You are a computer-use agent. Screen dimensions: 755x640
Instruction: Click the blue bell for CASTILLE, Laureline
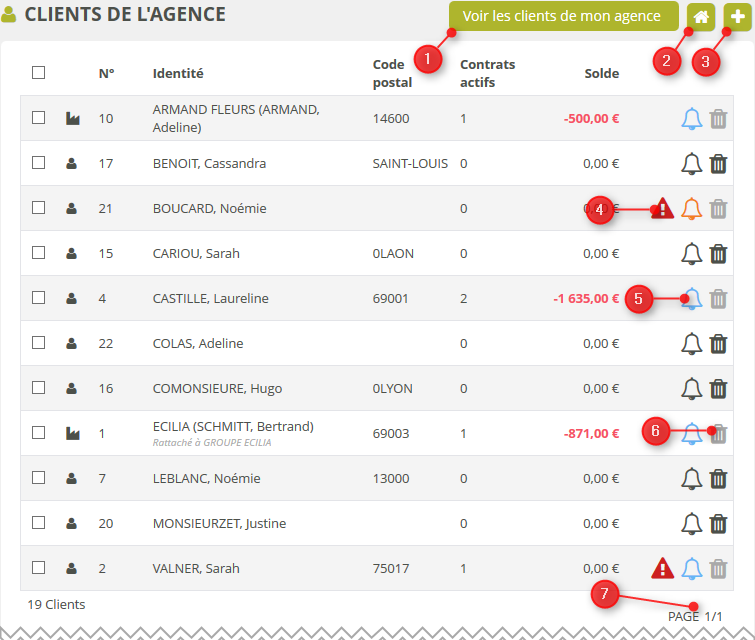click(x=691, y=299)
